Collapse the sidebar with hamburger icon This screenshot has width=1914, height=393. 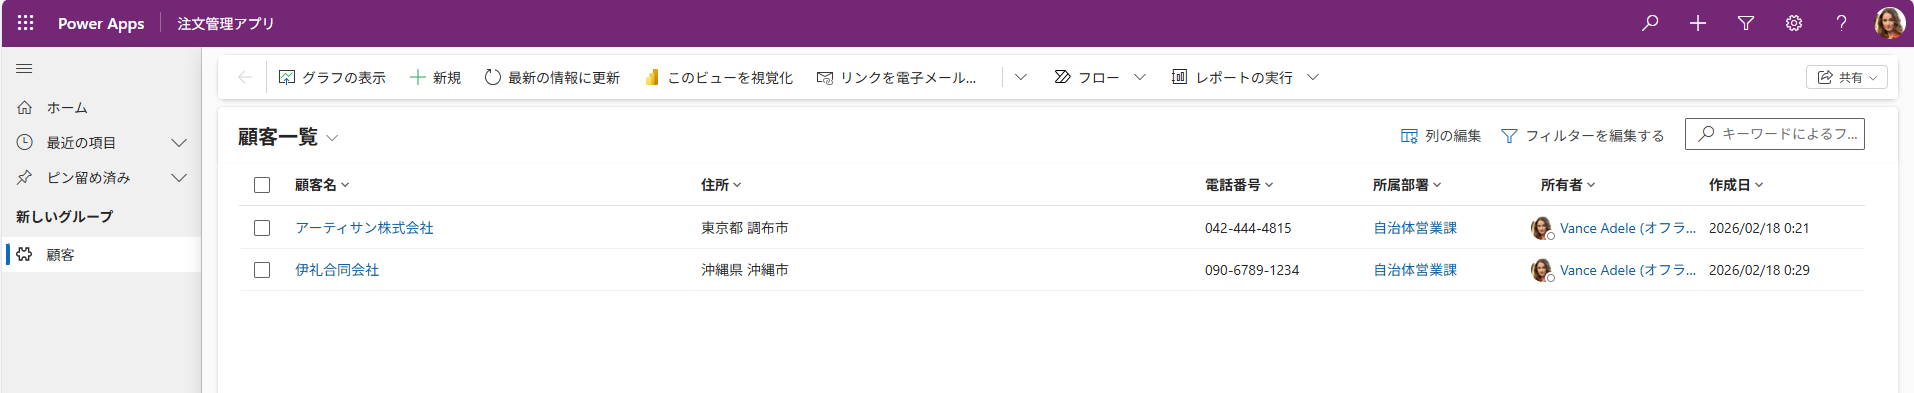[25, 69]
